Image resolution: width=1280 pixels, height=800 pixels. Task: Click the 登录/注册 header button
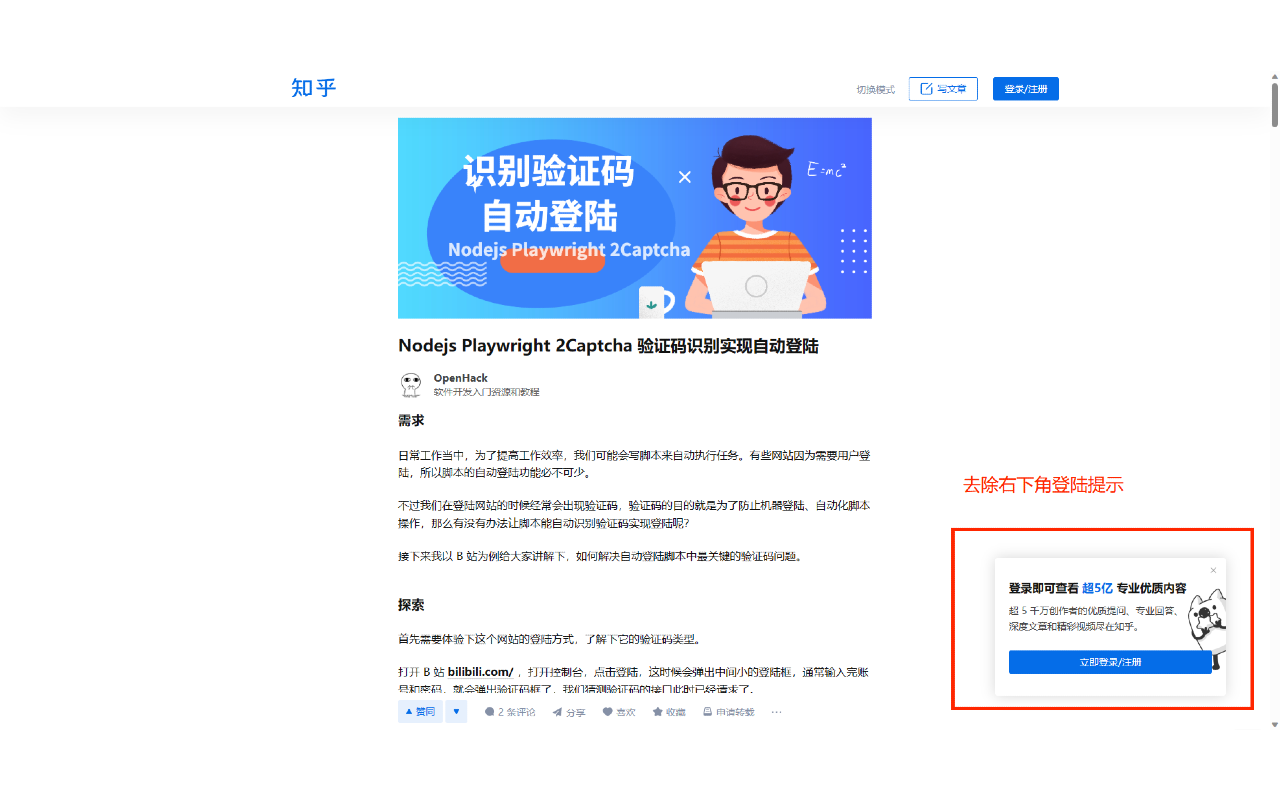[1026, 89]
